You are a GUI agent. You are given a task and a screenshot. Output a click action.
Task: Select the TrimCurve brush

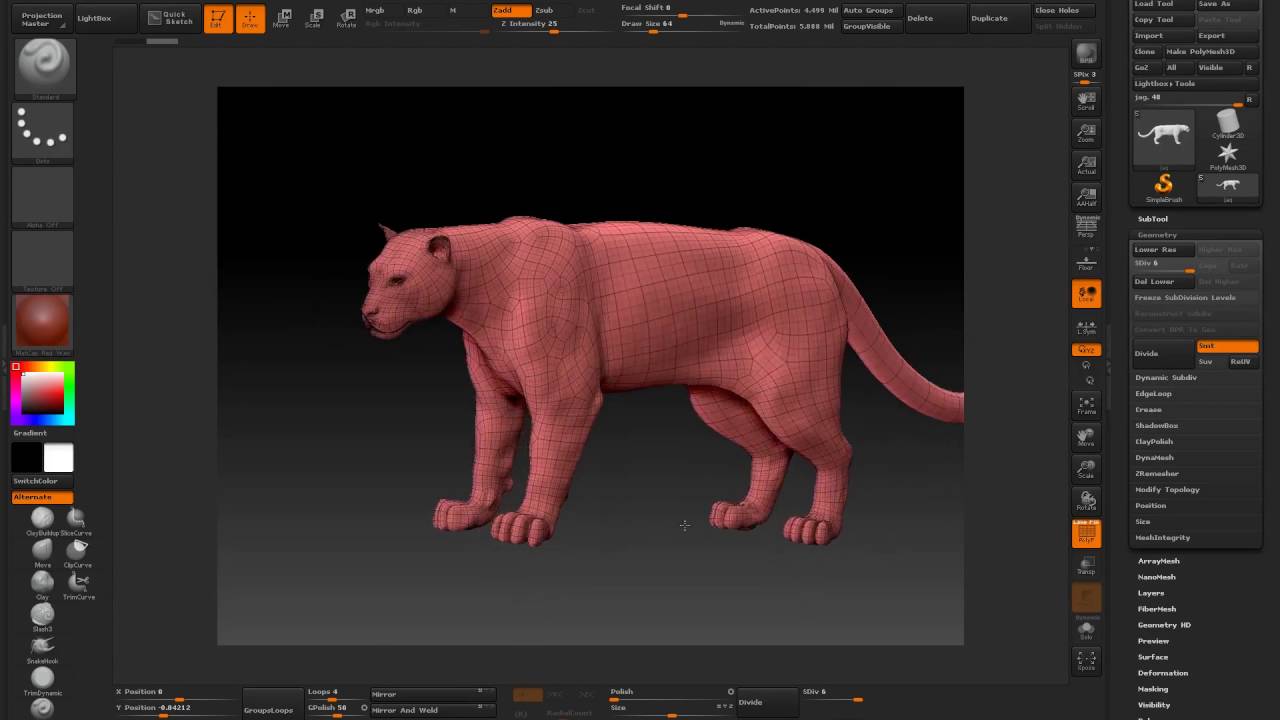pyautogui.click(x=78, y=585)
